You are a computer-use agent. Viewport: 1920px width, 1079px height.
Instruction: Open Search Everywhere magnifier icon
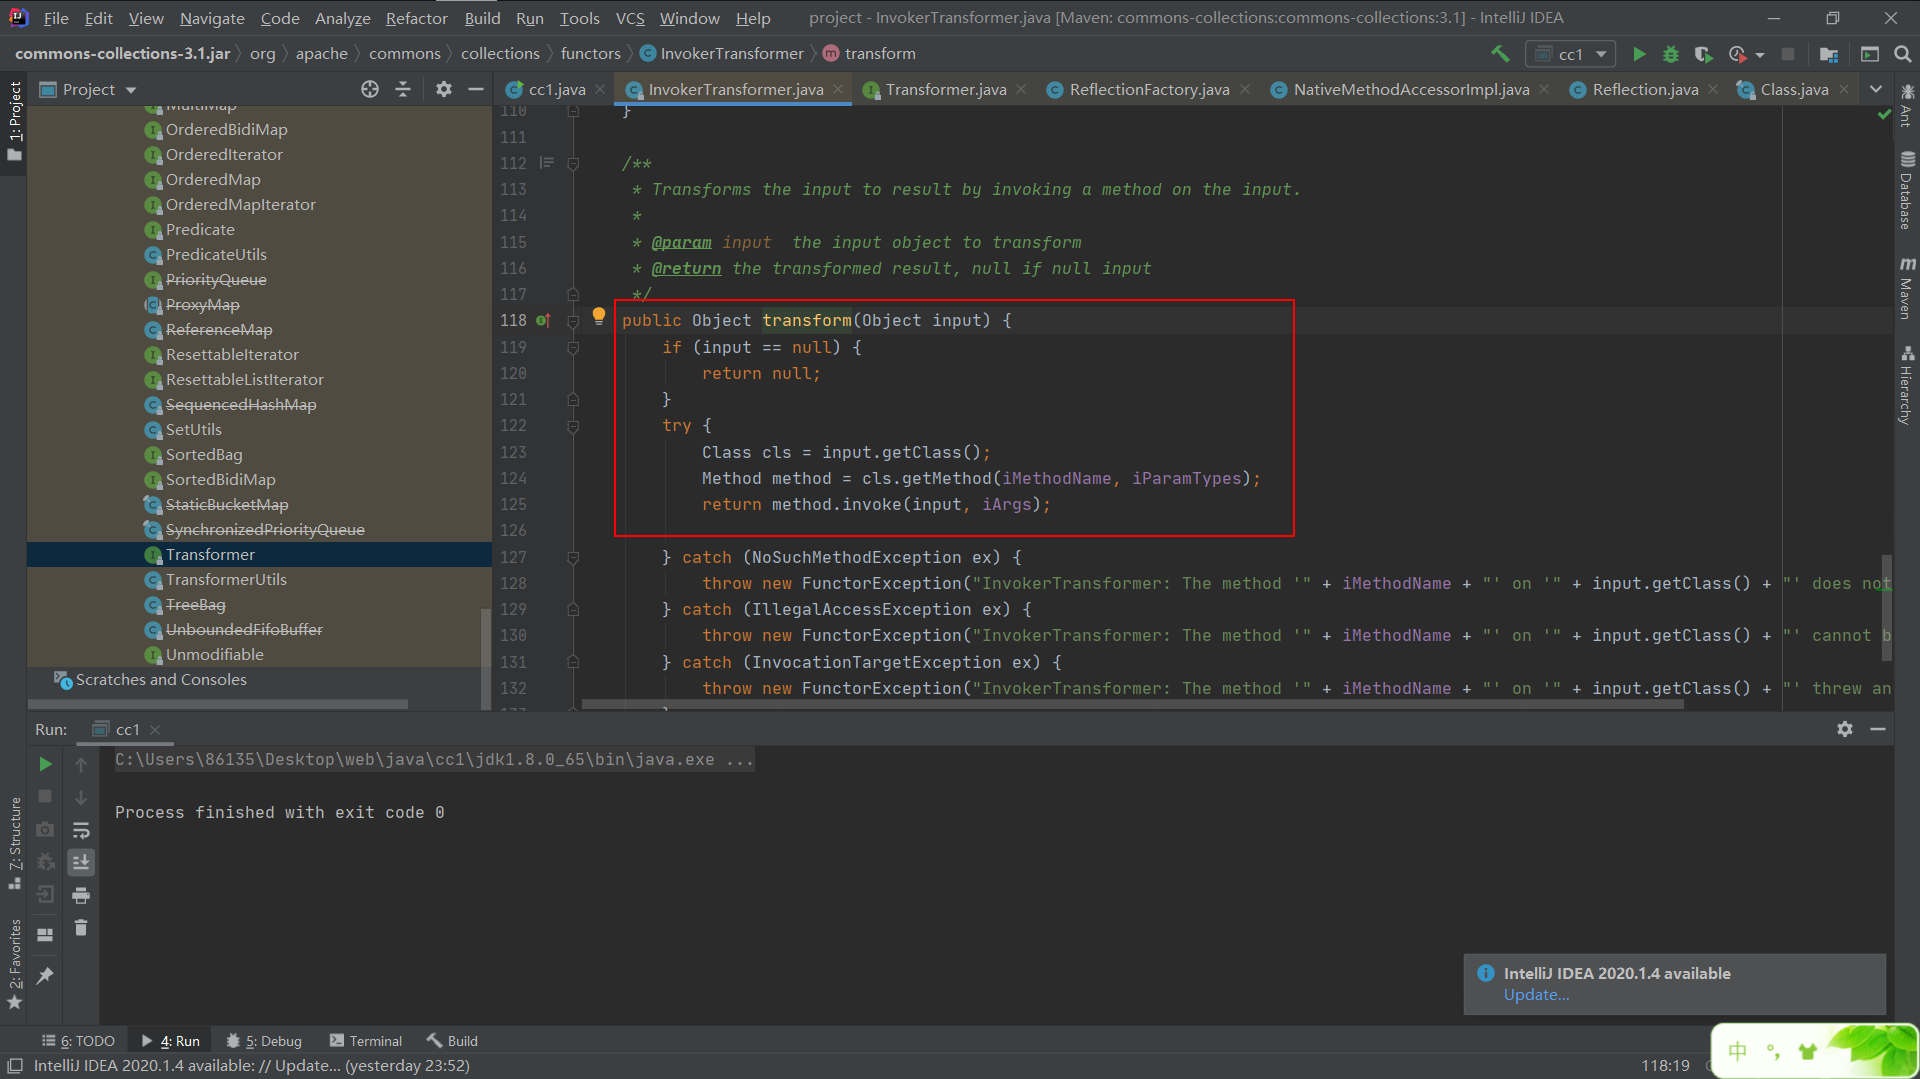(1903, 54)
